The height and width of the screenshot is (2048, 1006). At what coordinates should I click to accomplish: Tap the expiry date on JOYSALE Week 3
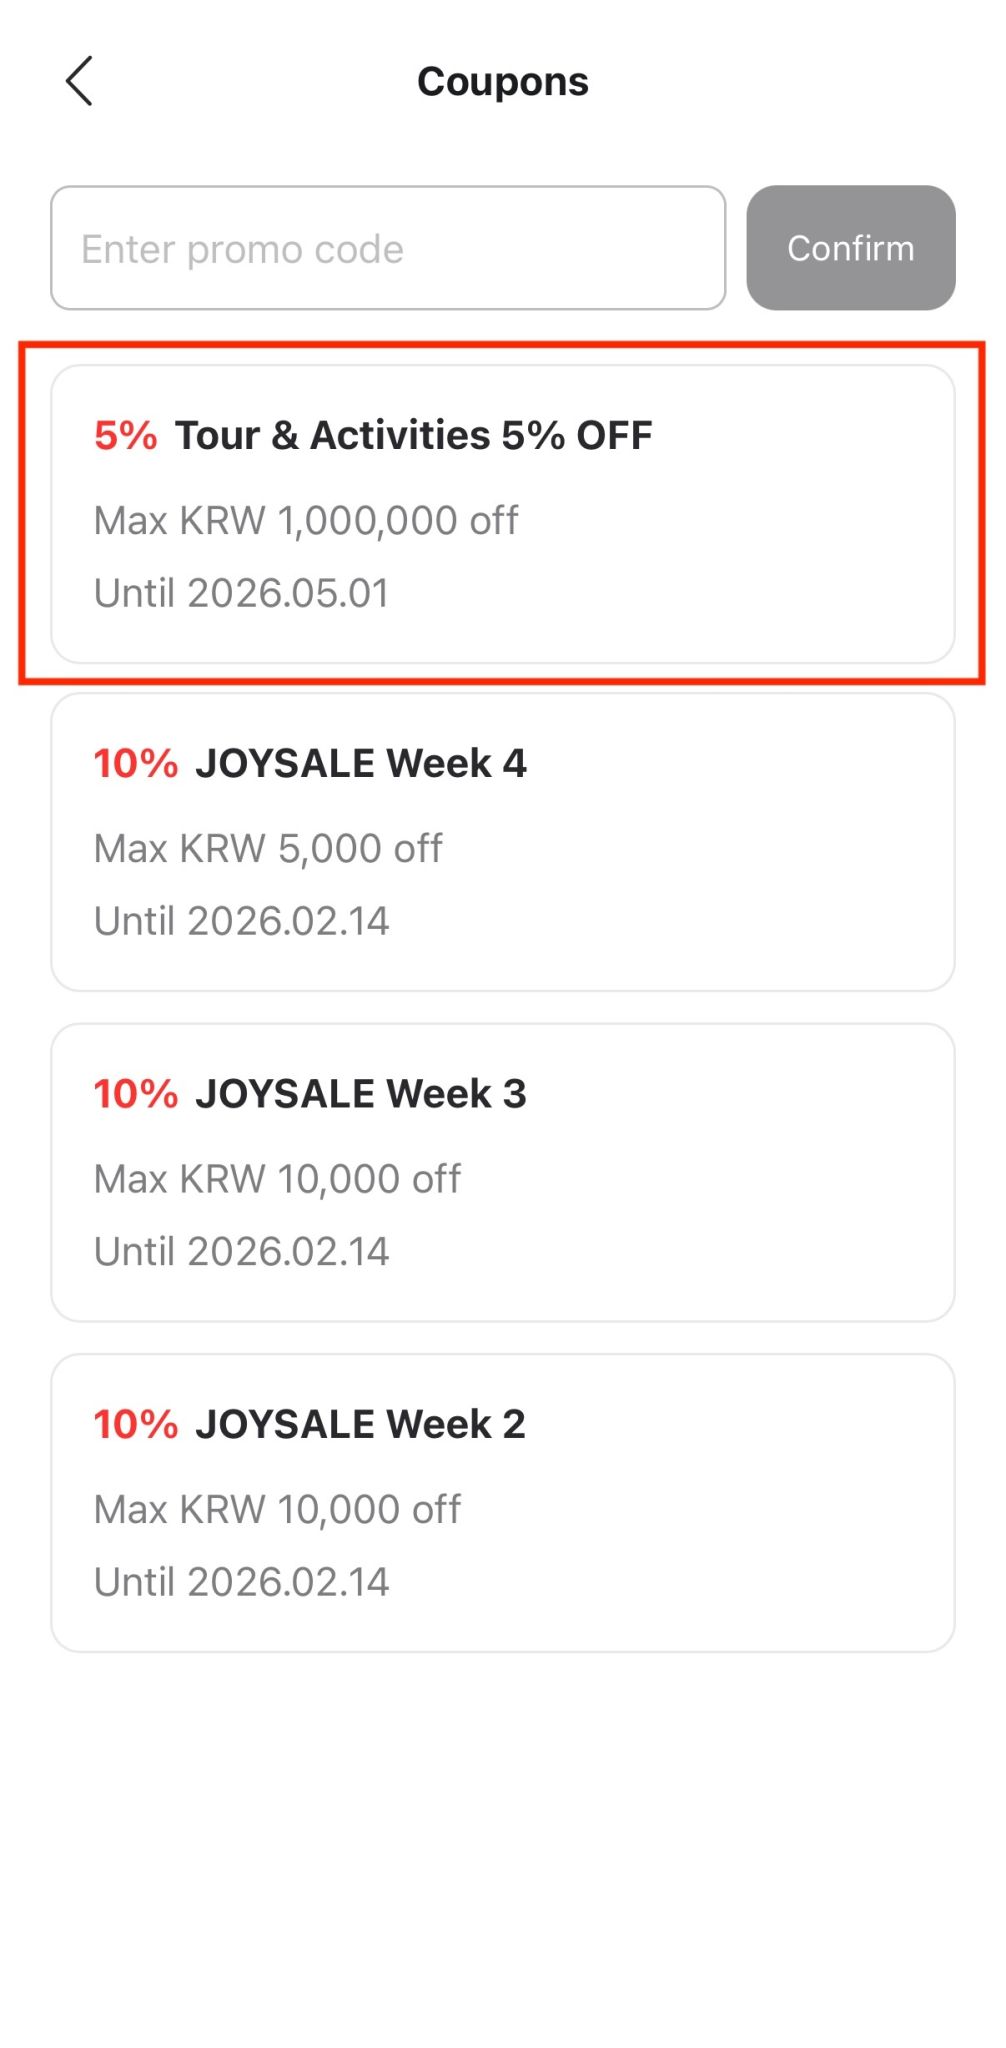pyautogui.click(x=241, y=1251)
